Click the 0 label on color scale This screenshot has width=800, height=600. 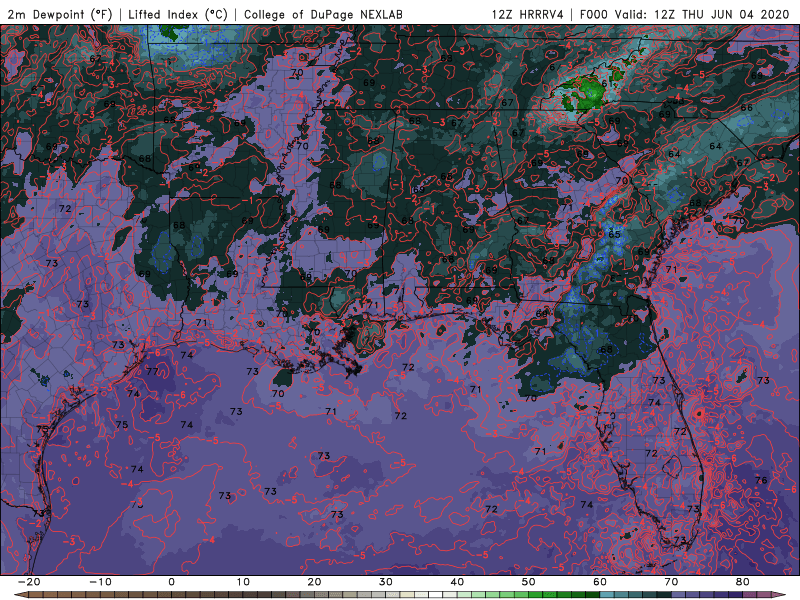coord(171,582)
